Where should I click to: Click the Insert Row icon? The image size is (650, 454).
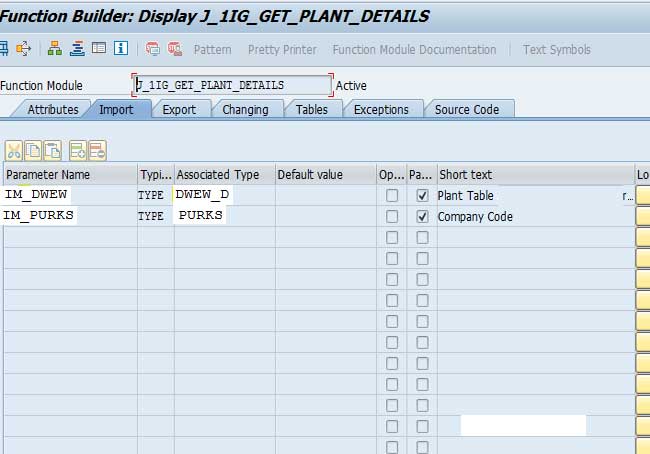tap(78, 150)
